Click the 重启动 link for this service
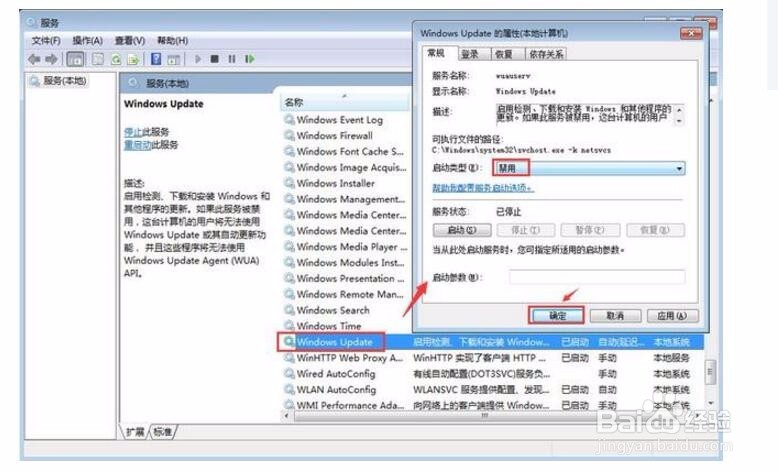The width and height of the screenshot is (778, 473). 137,145
